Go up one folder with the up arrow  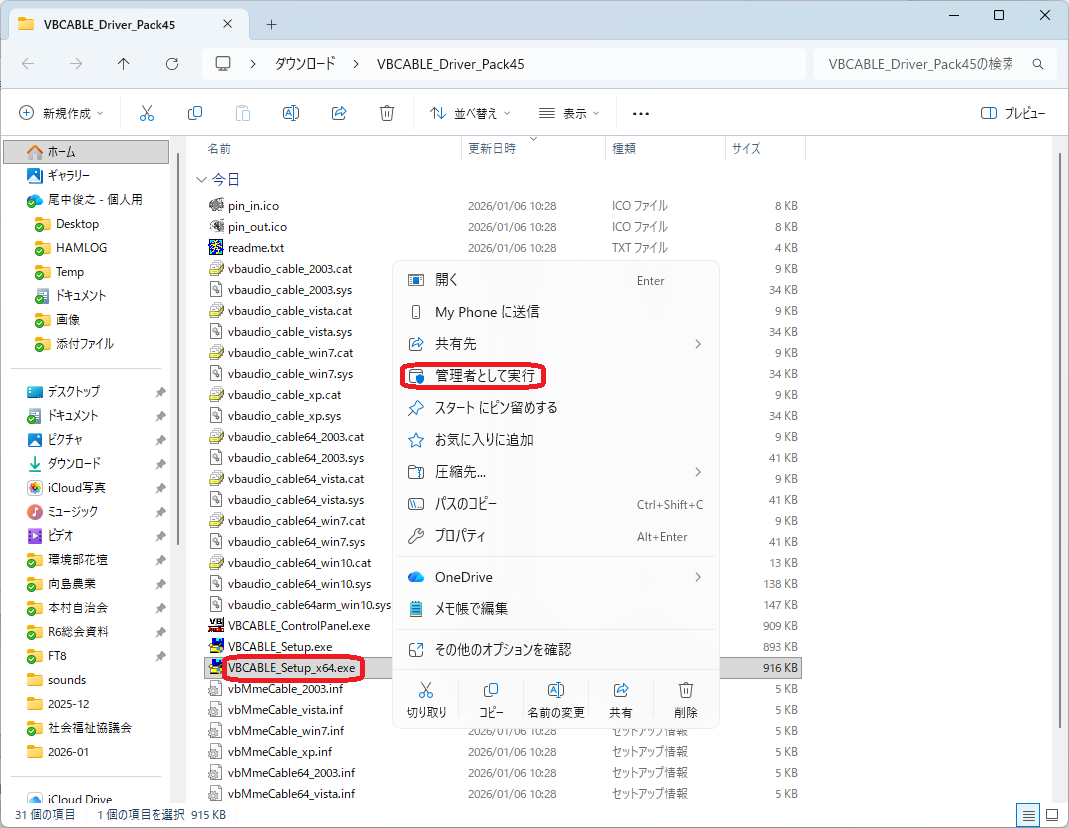(123, 64)
